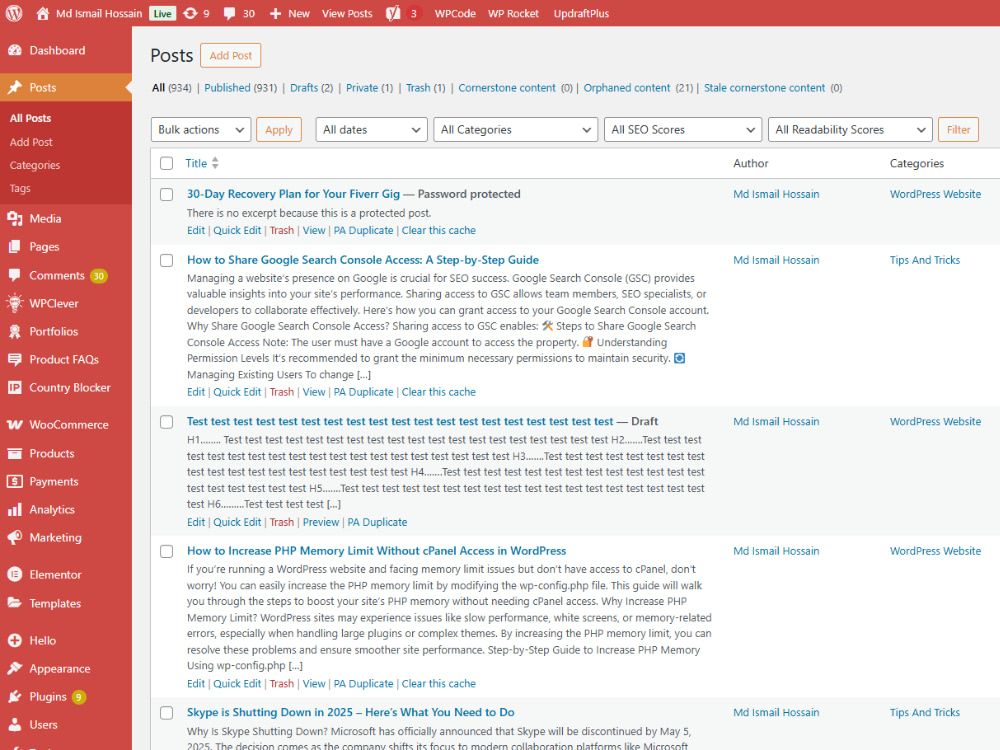Click the WPClever lightbulb icon
This screenshot has height=750, width=1000.
coord(15,304)
